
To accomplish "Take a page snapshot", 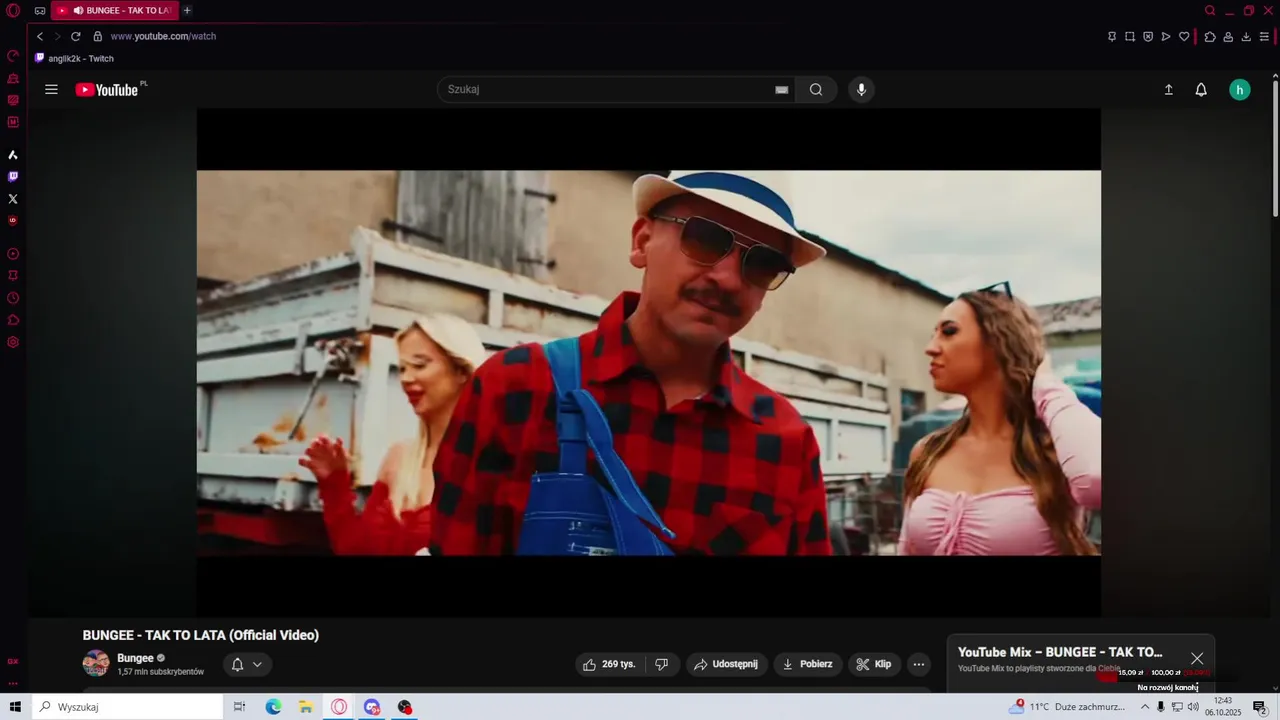I will 1130,37.
